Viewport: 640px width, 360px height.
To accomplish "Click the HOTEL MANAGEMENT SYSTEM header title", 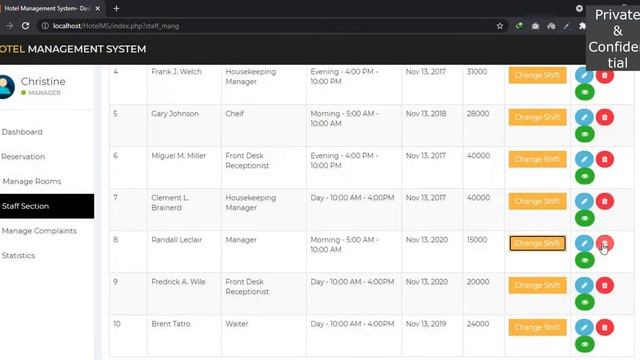I will [73, 49].
